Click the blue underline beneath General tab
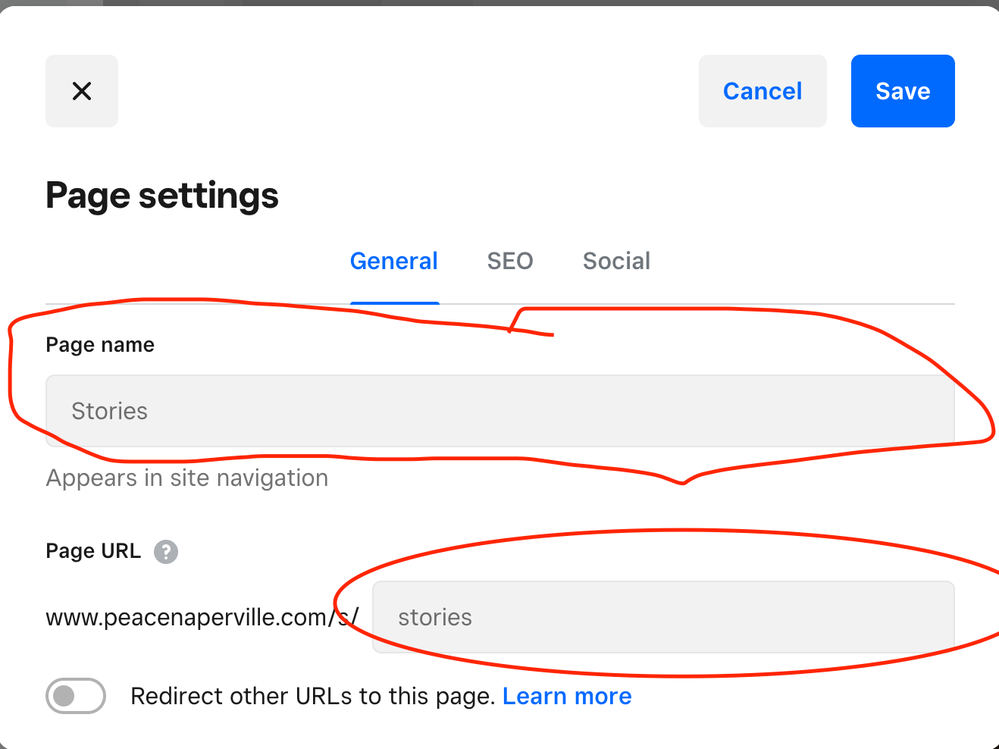 [x=394, y=302]
